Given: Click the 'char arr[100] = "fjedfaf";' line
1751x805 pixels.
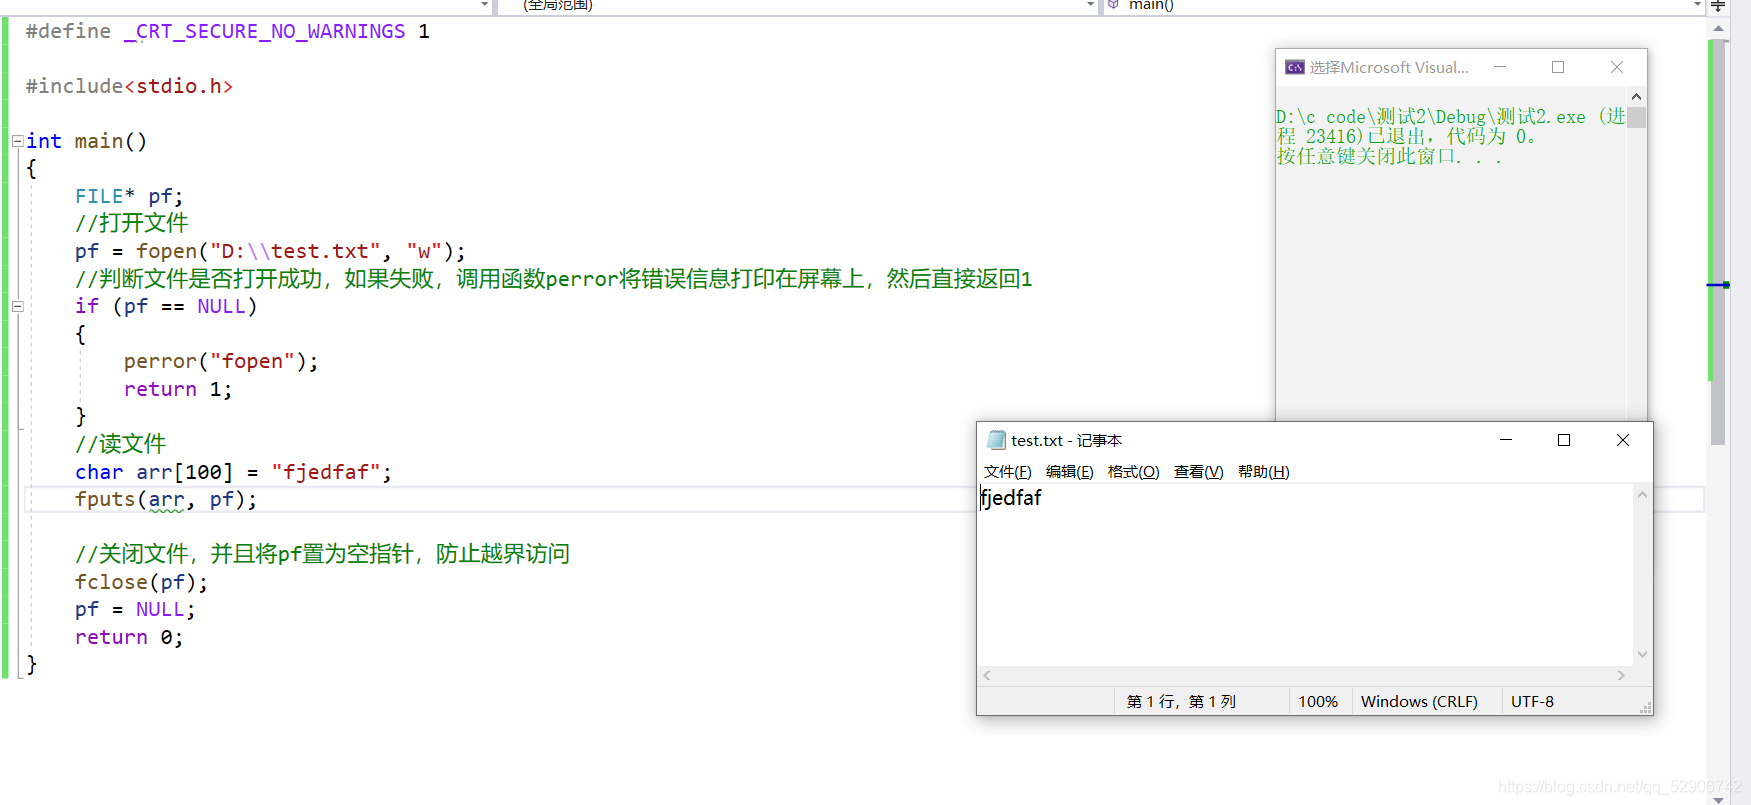Looking at the screenshot, I should tap(233, 472).
